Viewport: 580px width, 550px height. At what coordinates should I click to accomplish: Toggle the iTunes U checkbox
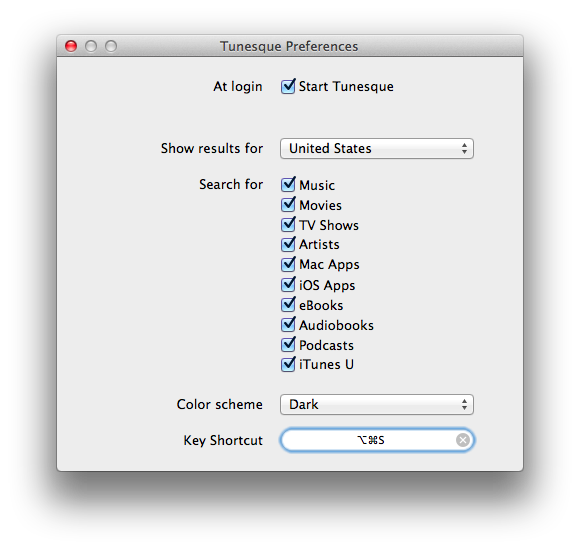point(288,364)
